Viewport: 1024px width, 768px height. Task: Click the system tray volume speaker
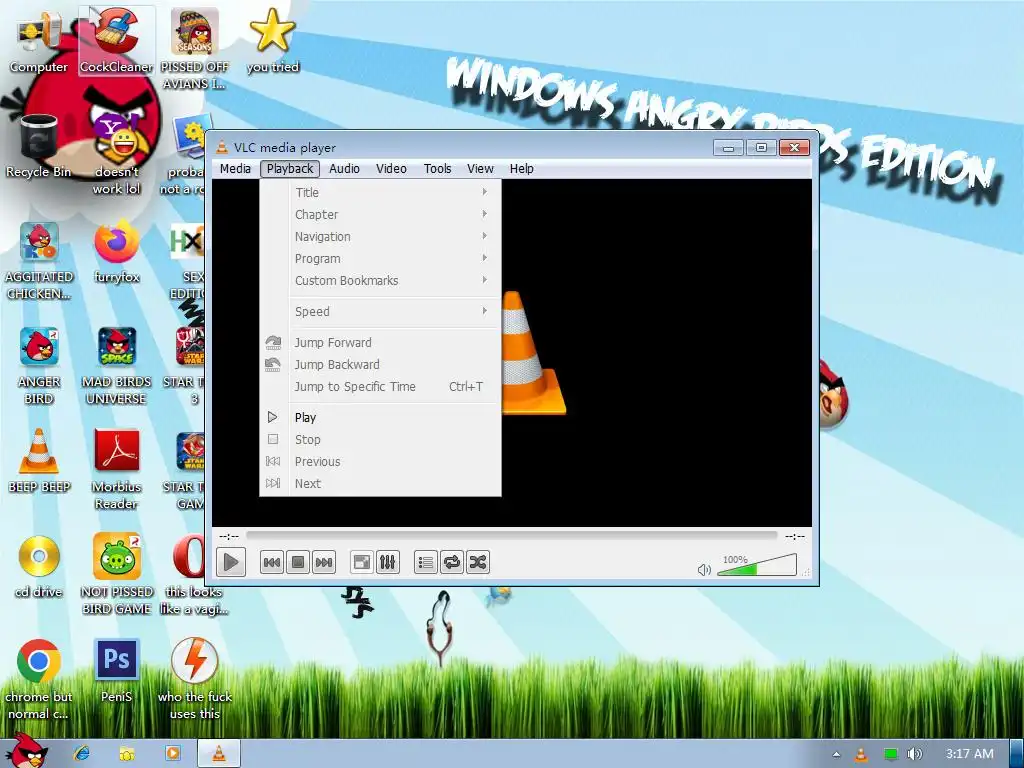(915, 754)
